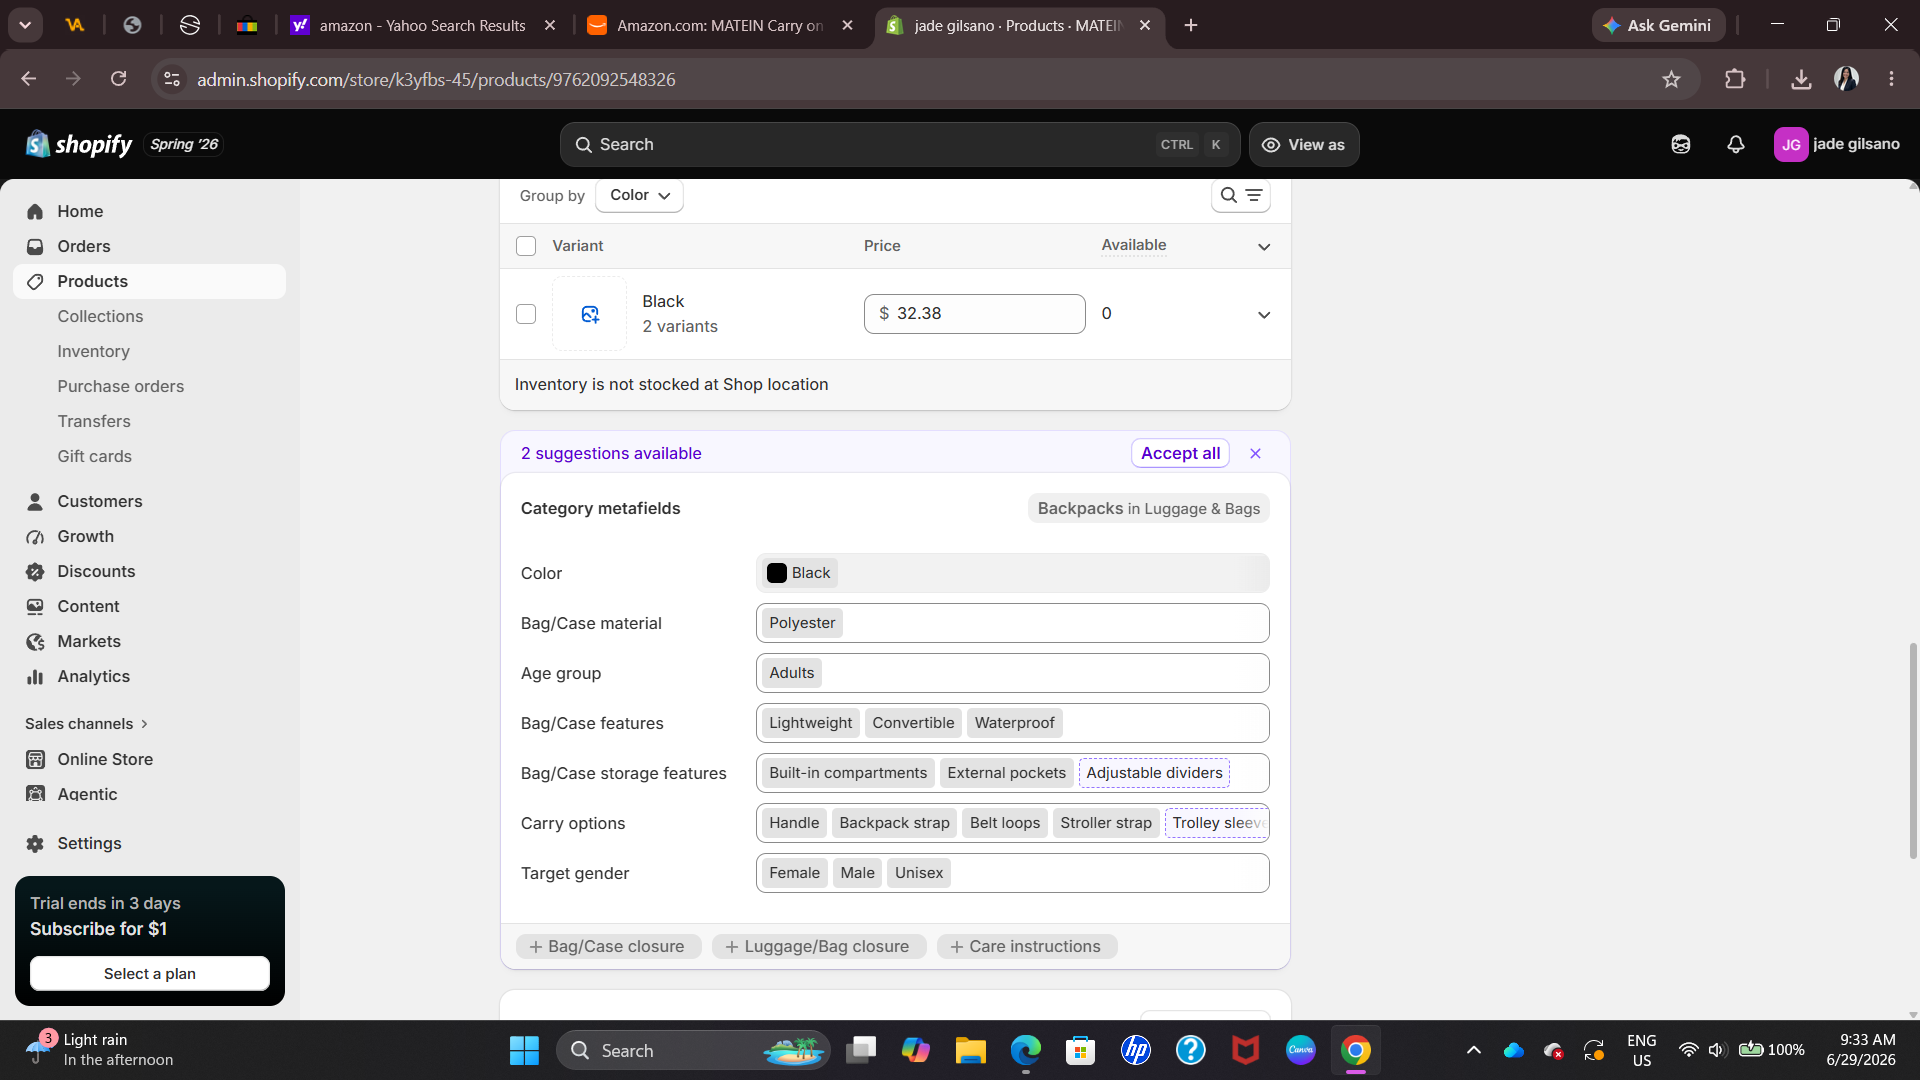Open McAfee from taskbar
This screenshot has height=1080, width=1920.
click(x=1245, y=1050)
